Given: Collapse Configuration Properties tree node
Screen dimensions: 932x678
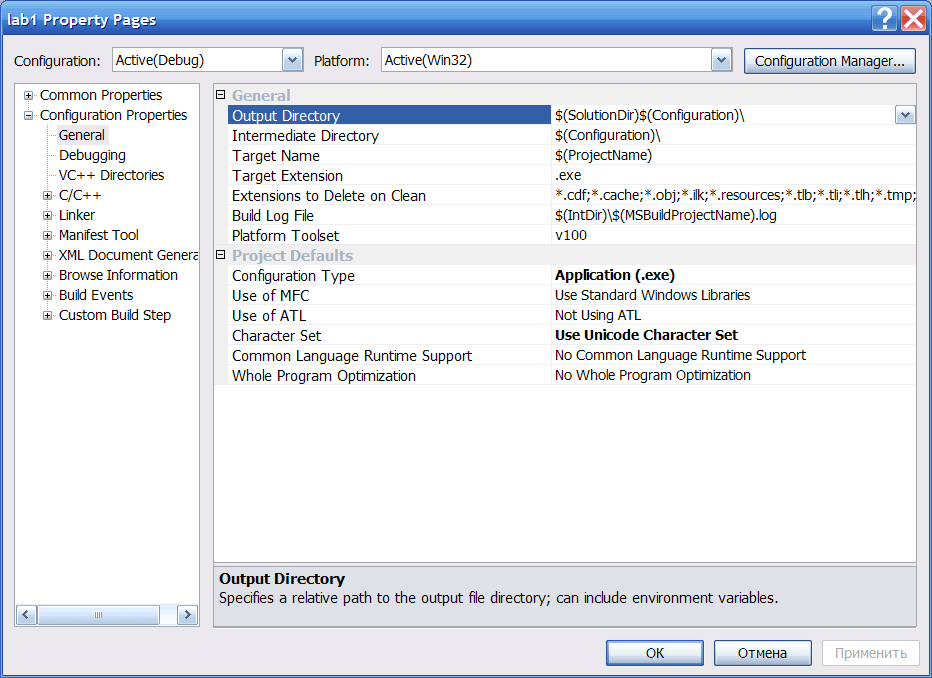Looking at the screenshot, I should pos(28,115).
